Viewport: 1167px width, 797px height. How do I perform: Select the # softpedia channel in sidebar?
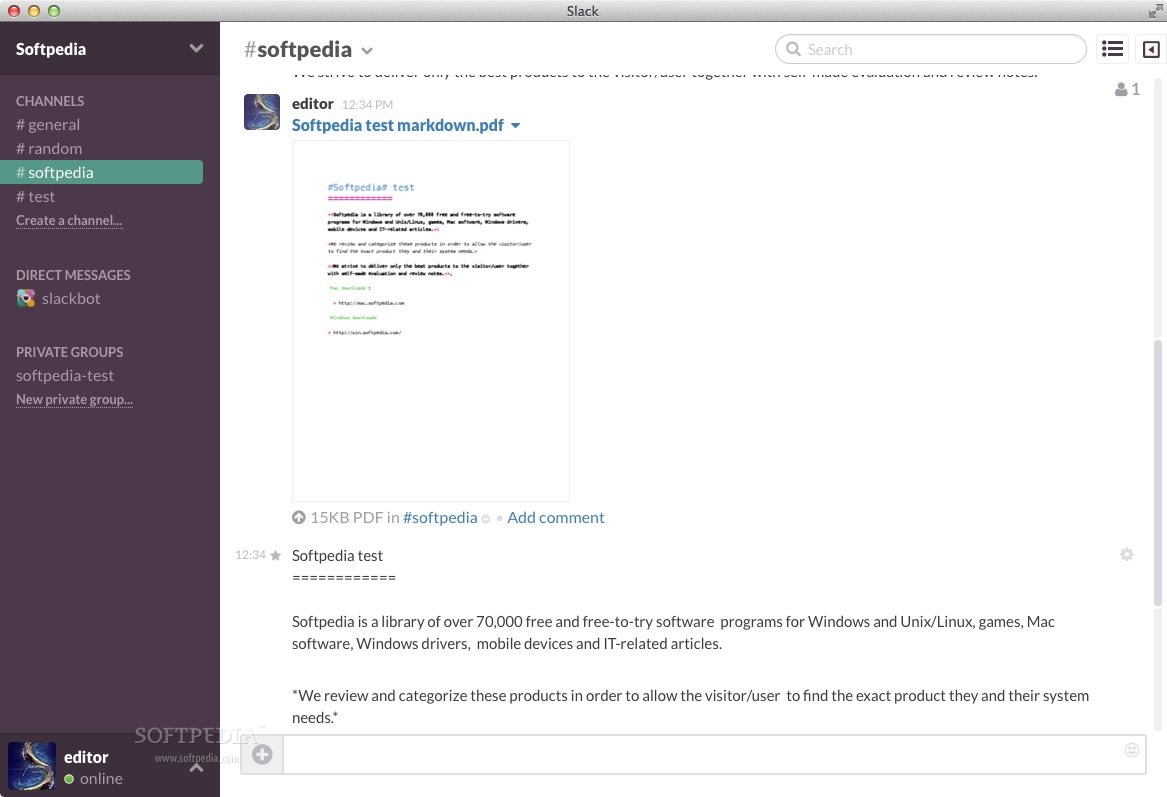click(x=101, y=173)
